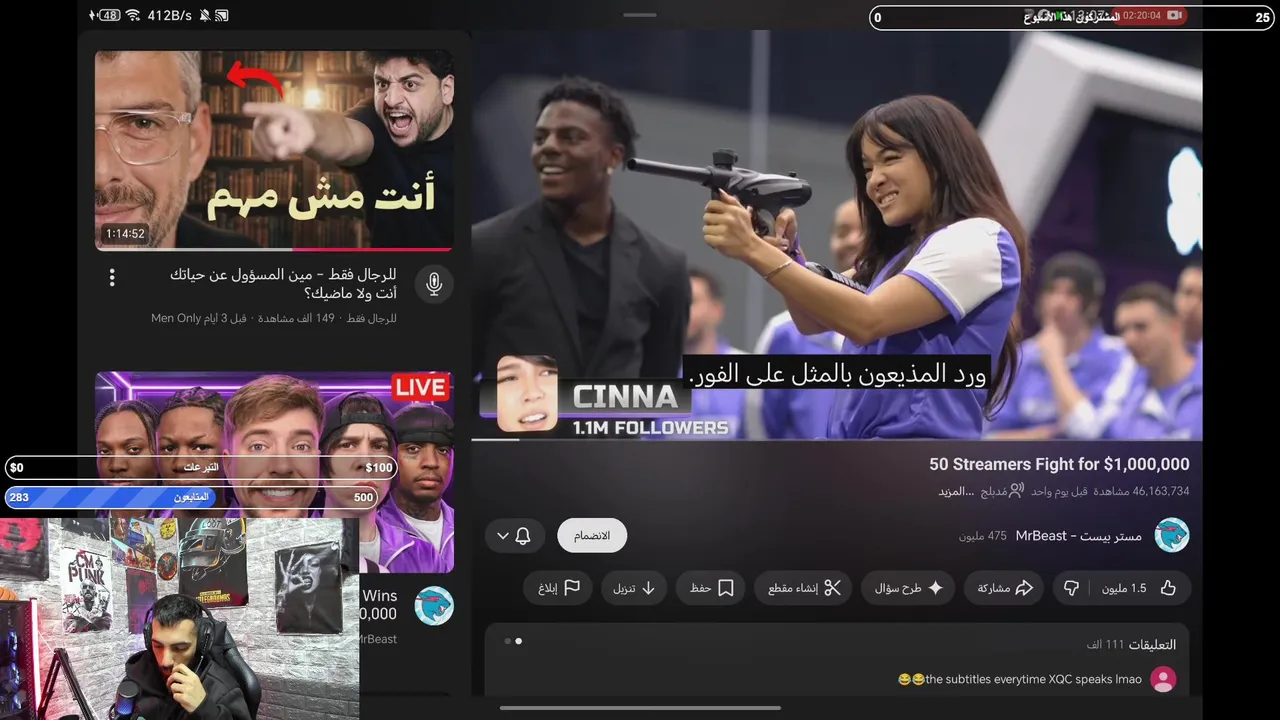The image size is (1280, 720).
Task: Open the LIVE MrBeast stream thumbnail
Action: (x=274, y=472)
